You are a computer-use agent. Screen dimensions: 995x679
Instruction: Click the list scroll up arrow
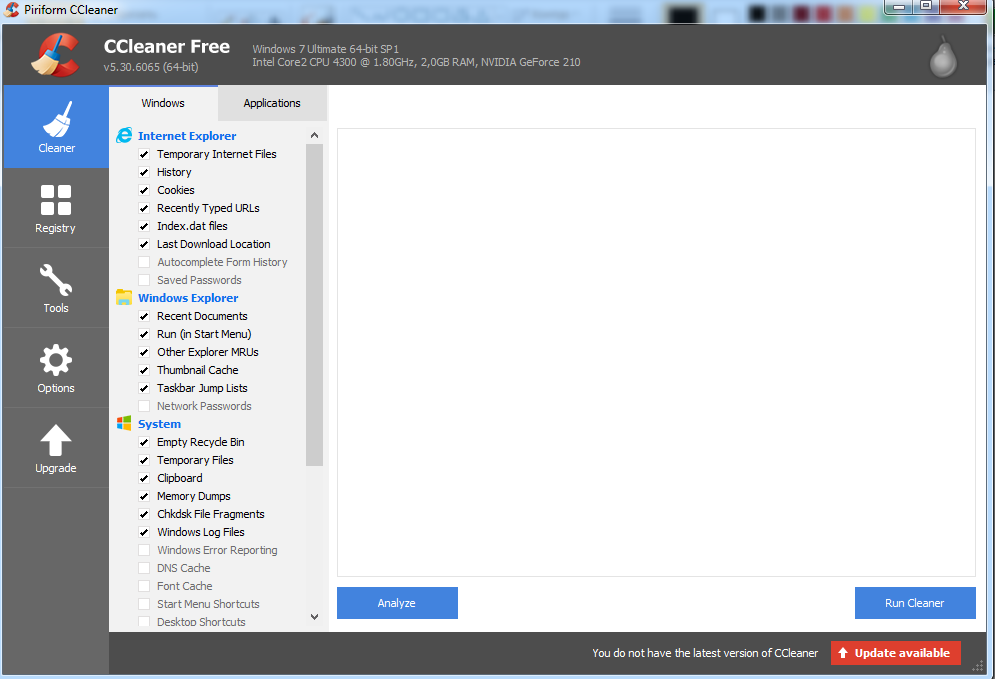pos(314,135)
